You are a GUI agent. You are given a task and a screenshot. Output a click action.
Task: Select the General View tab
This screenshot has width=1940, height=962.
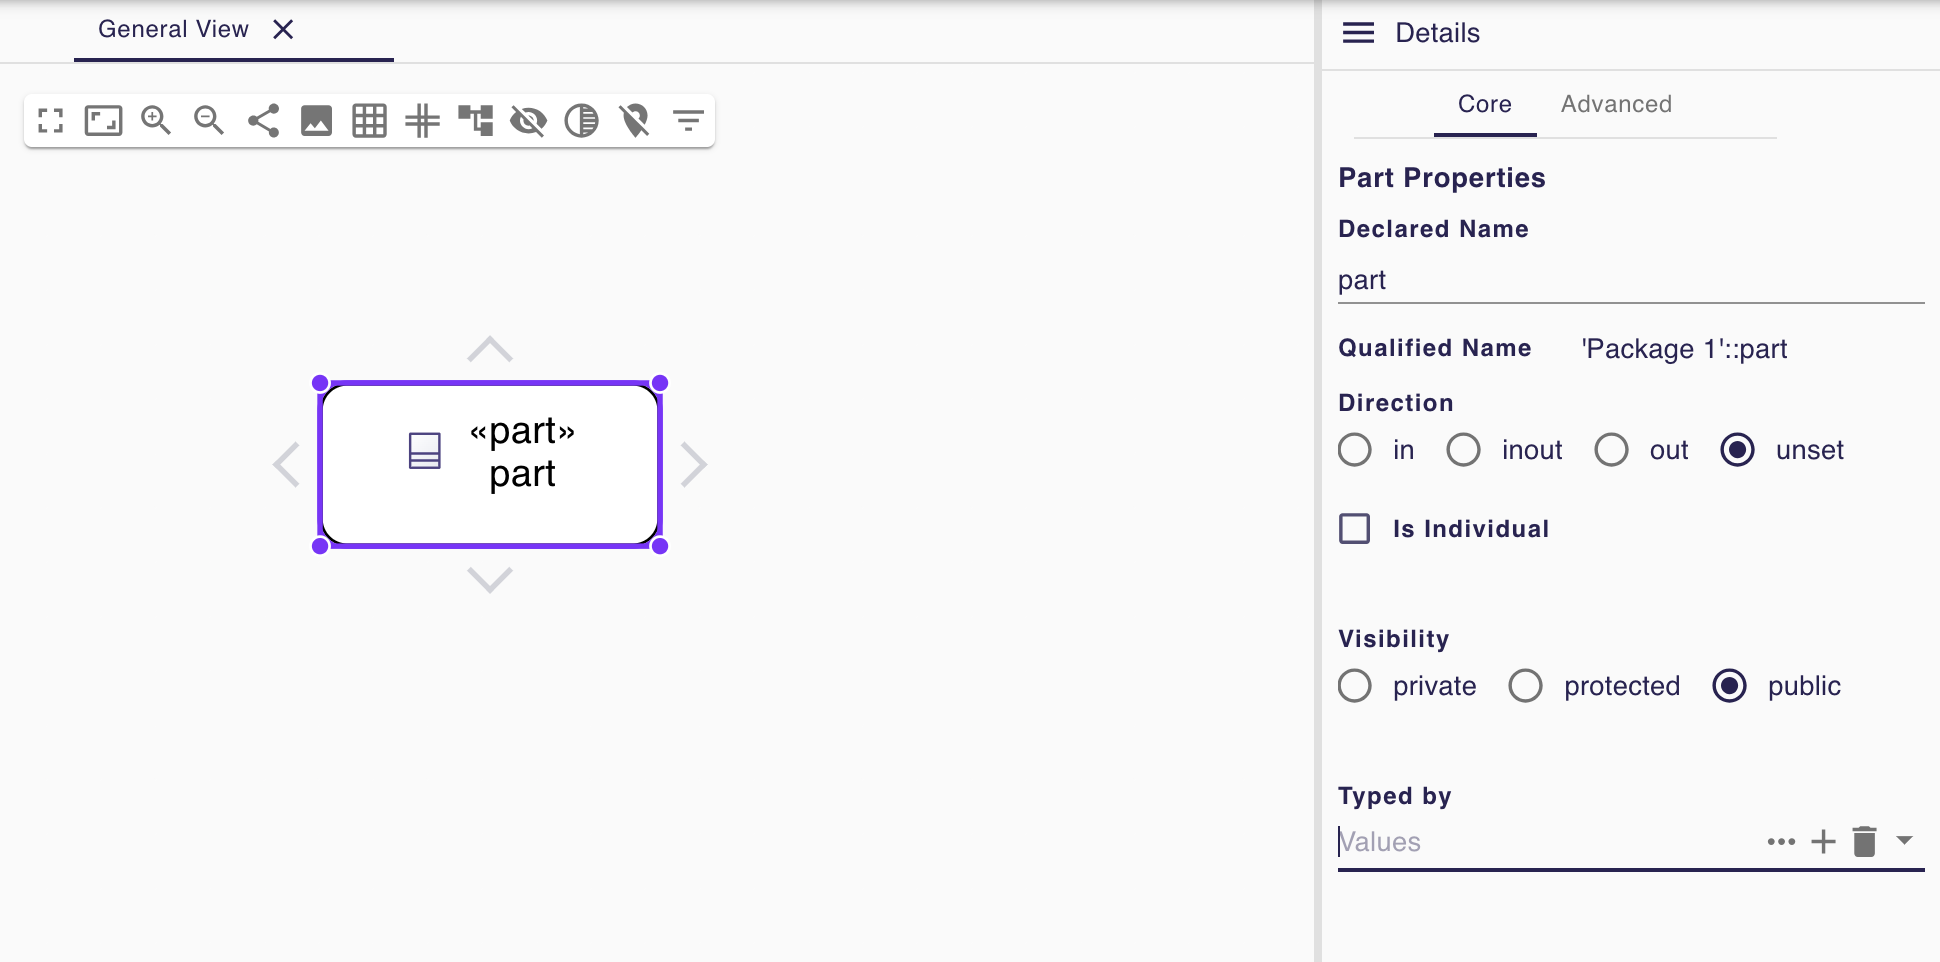tap(173, 30)
